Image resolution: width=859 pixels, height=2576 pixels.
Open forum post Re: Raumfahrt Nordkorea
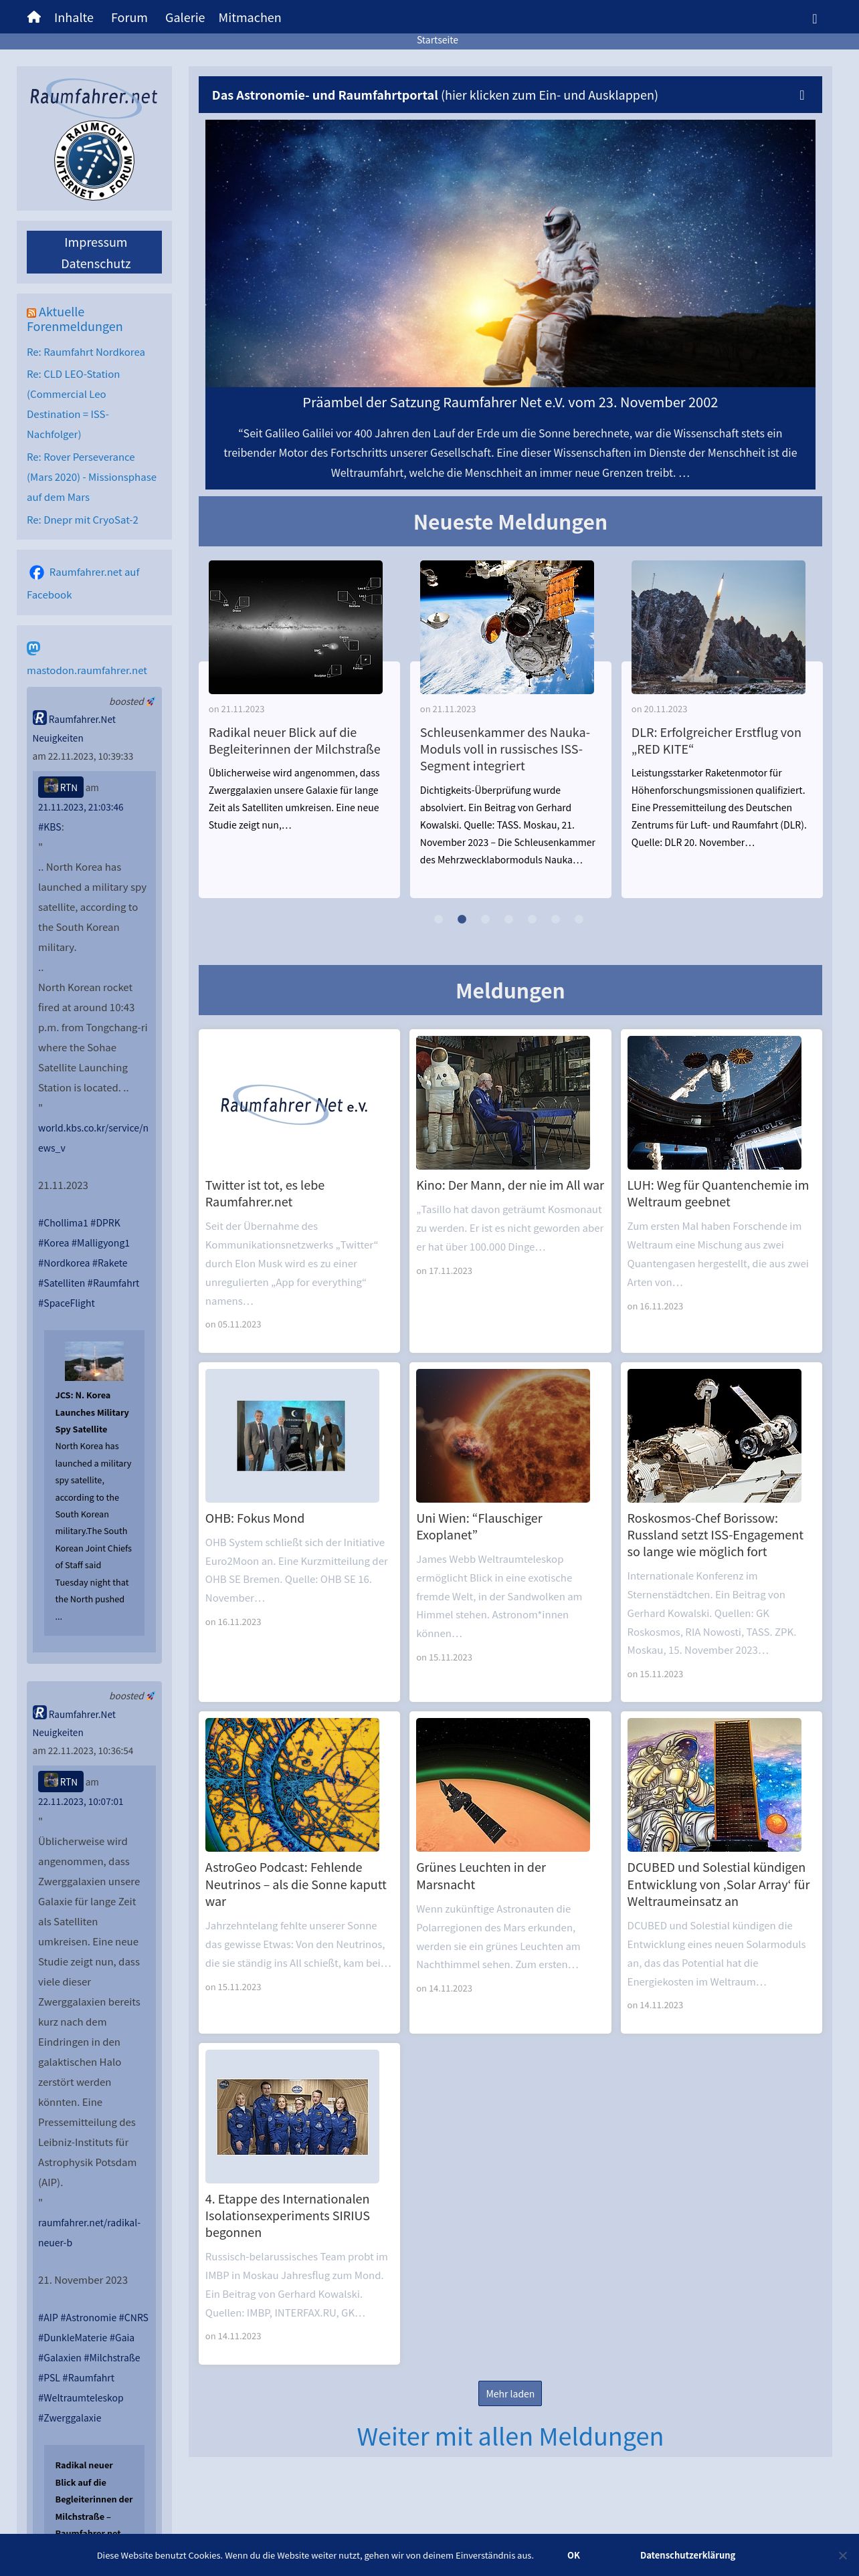pos(86,352)
